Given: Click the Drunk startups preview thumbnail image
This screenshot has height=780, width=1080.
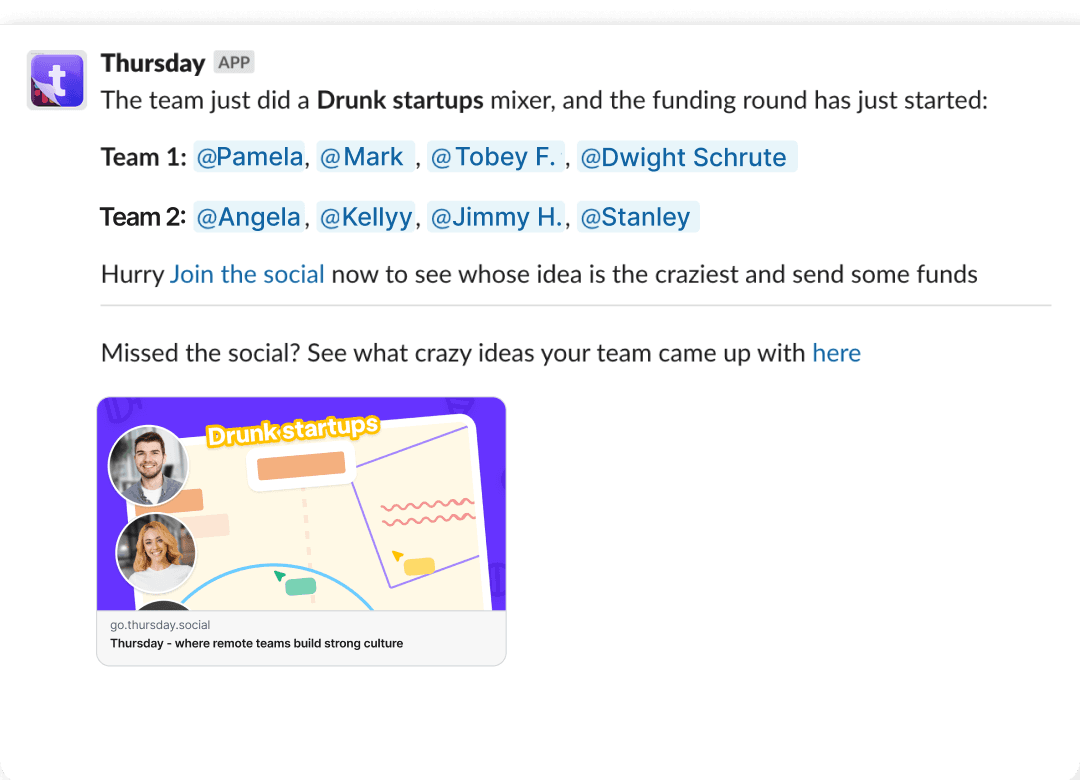Looking at the screenshot, I should [300, 505].
